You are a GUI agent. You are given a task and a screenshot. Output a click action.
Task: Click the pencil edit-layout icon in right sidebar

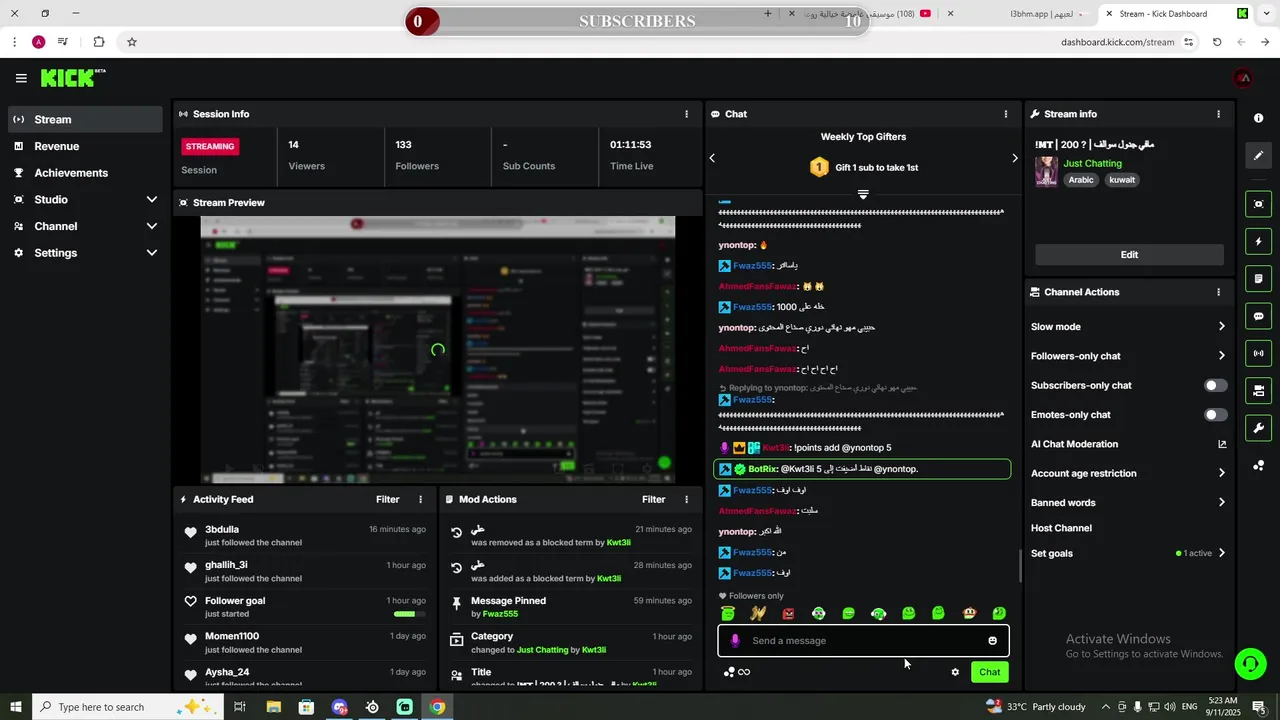(x=1258, y=156)
